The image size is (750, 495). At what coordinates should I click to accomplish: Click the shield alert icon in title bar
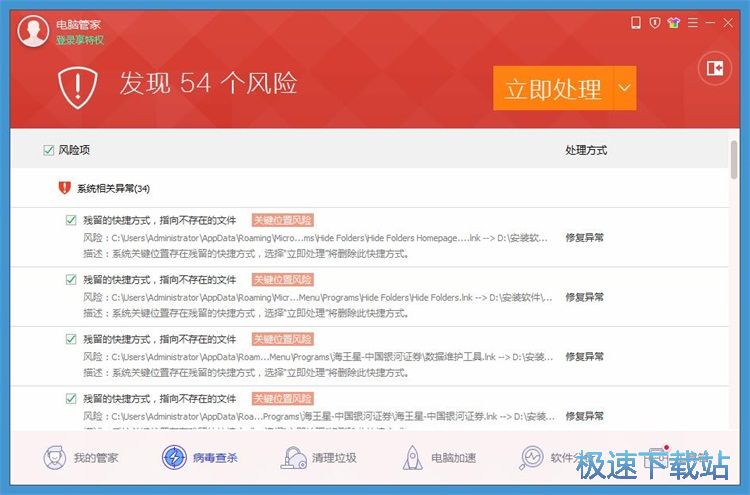655,22
